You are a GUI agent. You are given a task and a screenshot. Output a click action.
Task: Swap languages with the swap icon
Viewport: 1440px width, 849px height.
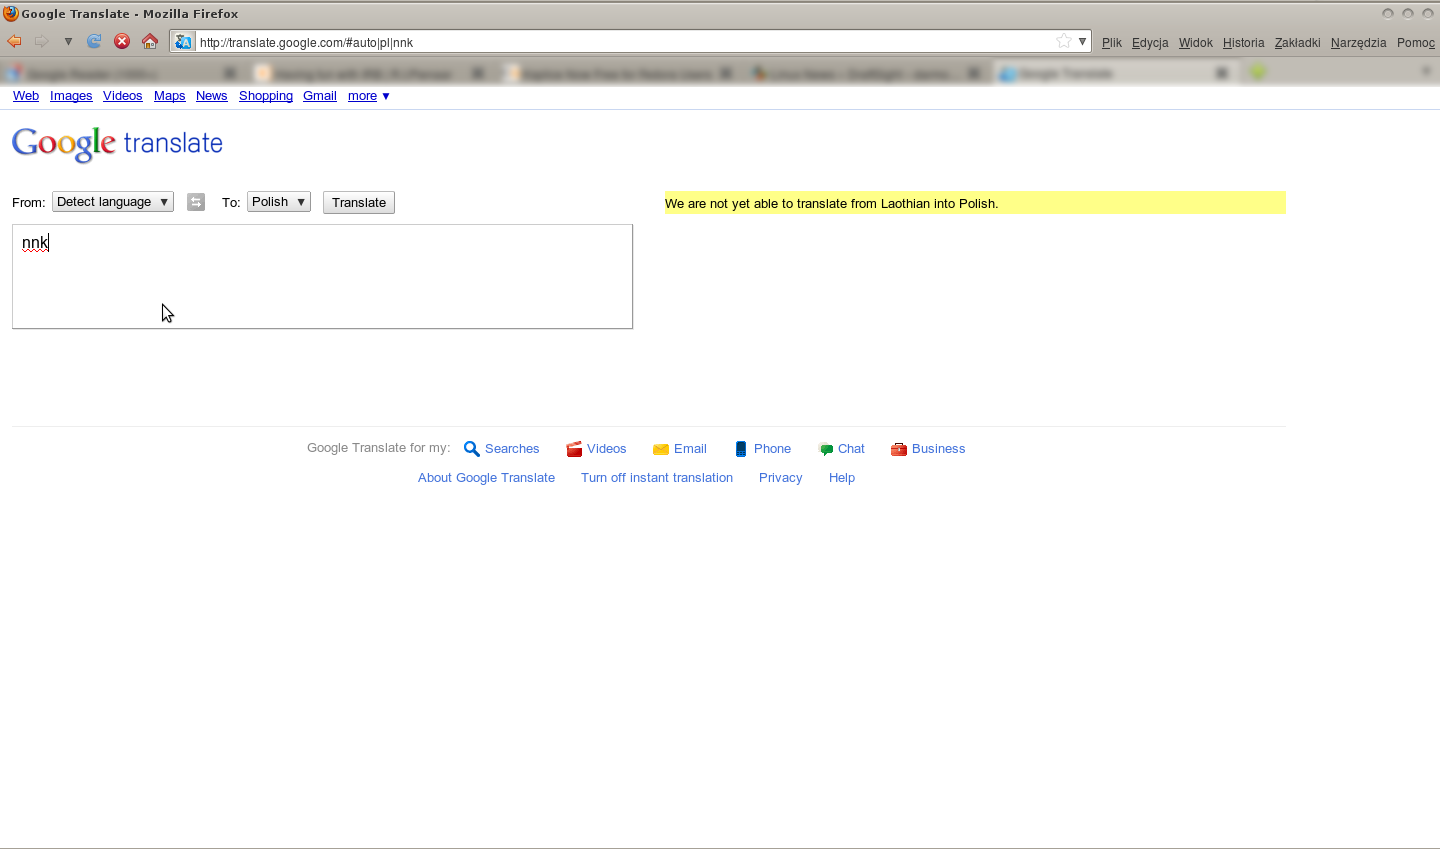[196, 202]
